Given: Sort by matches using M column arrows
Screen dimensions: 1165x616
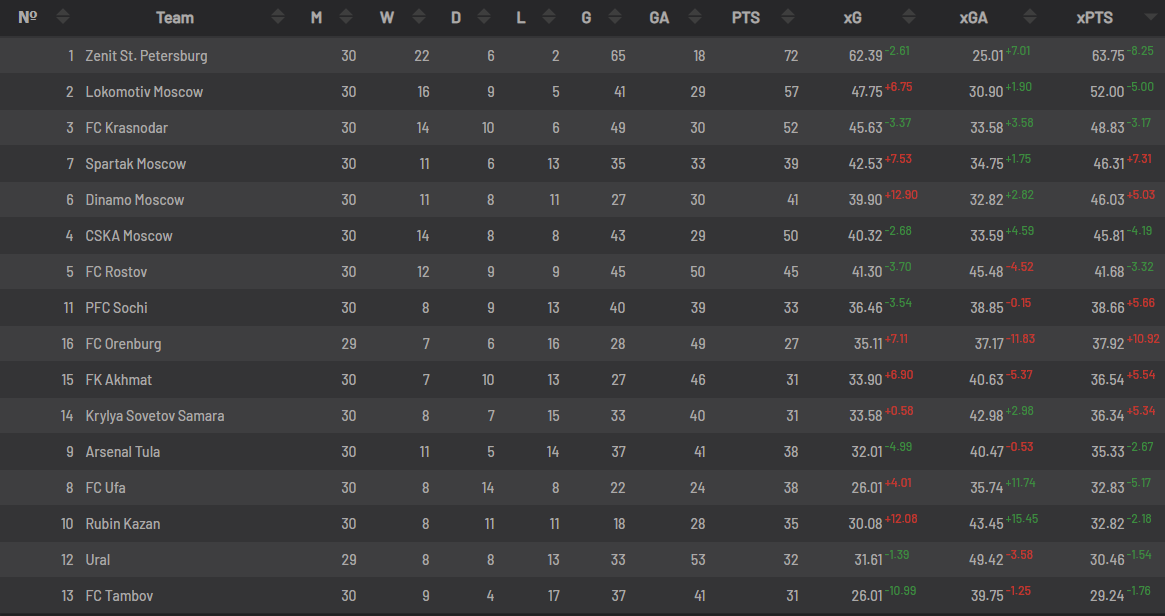Looking at the screenshot, I should [345, 17].
